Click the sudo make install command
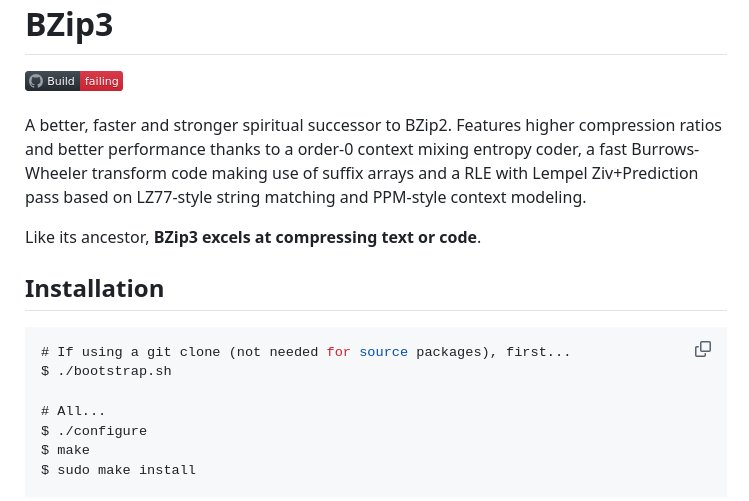This screenshot has height=501, width=749. coord(118,470)
